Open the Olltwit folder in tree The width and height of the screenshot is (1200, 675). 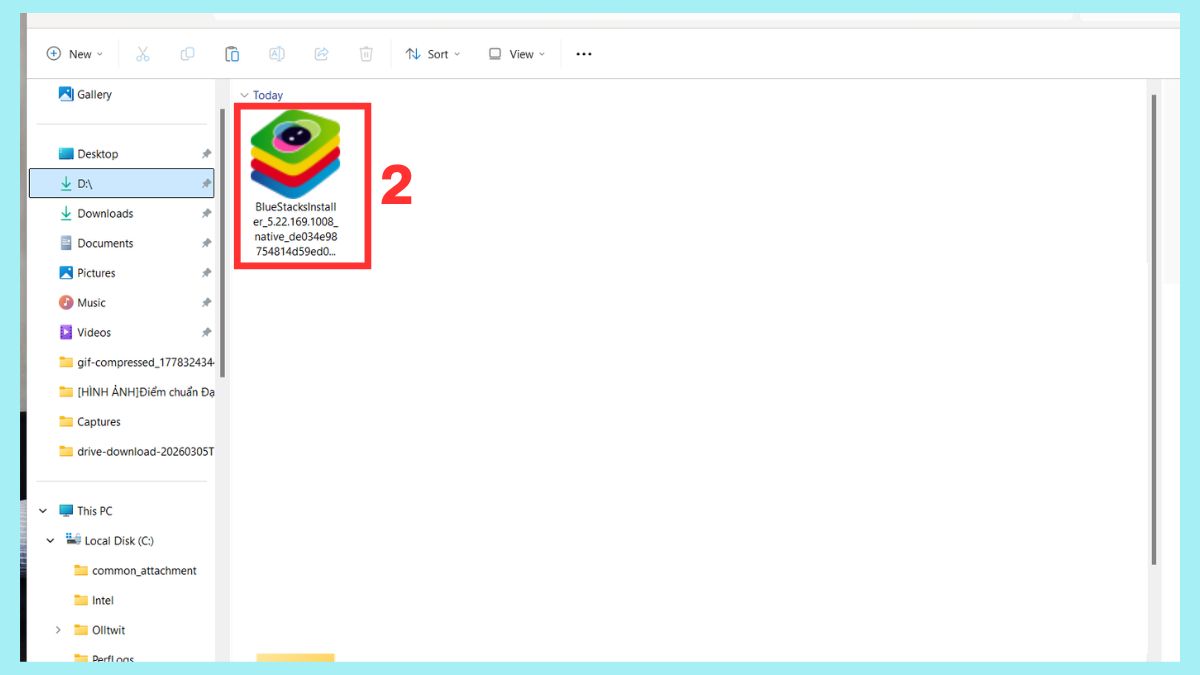pyautogui.click(x=99, y=630)
